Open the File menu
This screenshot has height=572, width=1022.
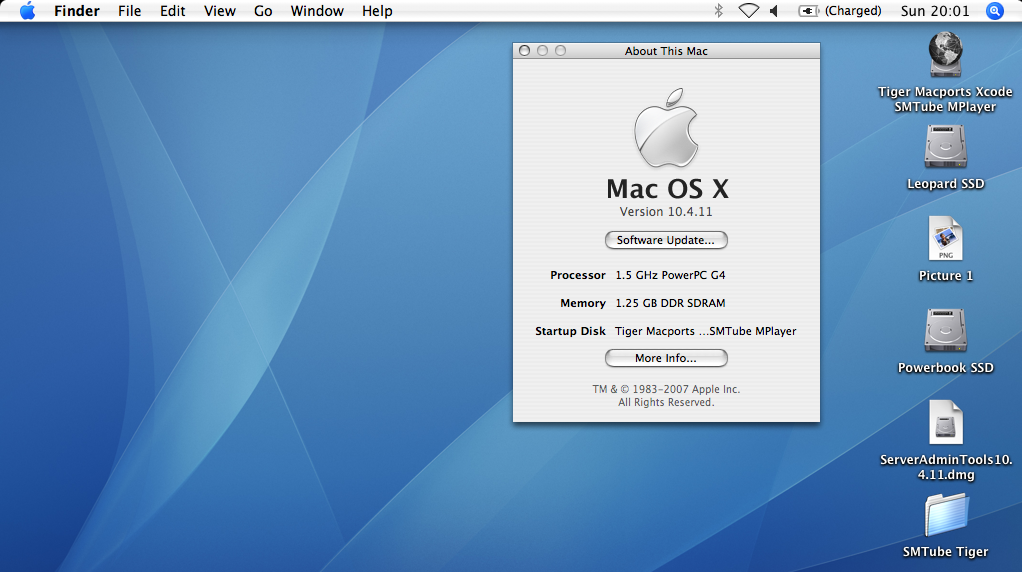130,11
